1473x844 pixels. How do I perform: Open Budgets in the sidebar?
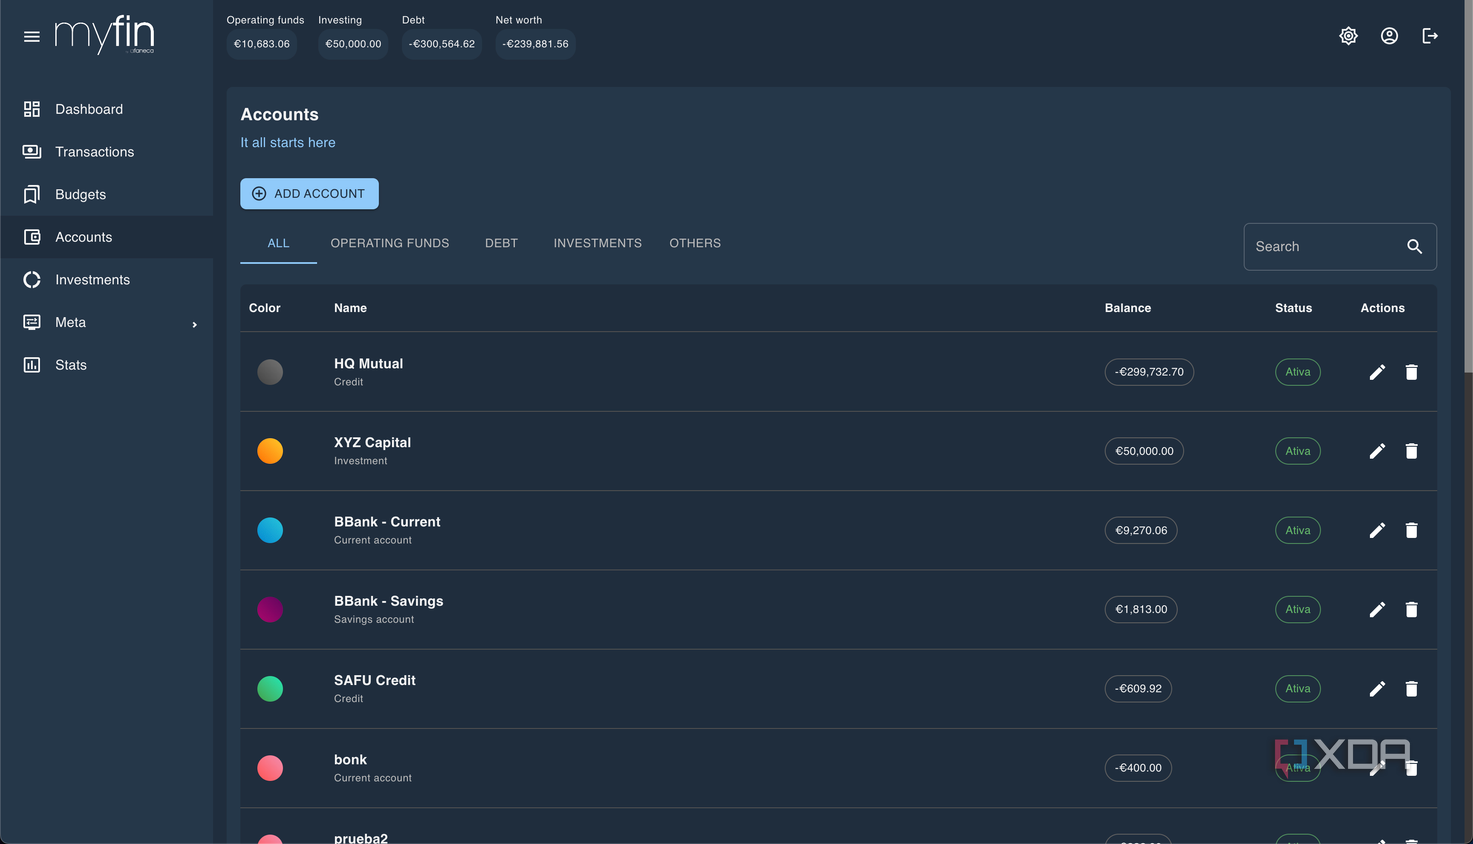pyautogui.click(x=107, y=194)
